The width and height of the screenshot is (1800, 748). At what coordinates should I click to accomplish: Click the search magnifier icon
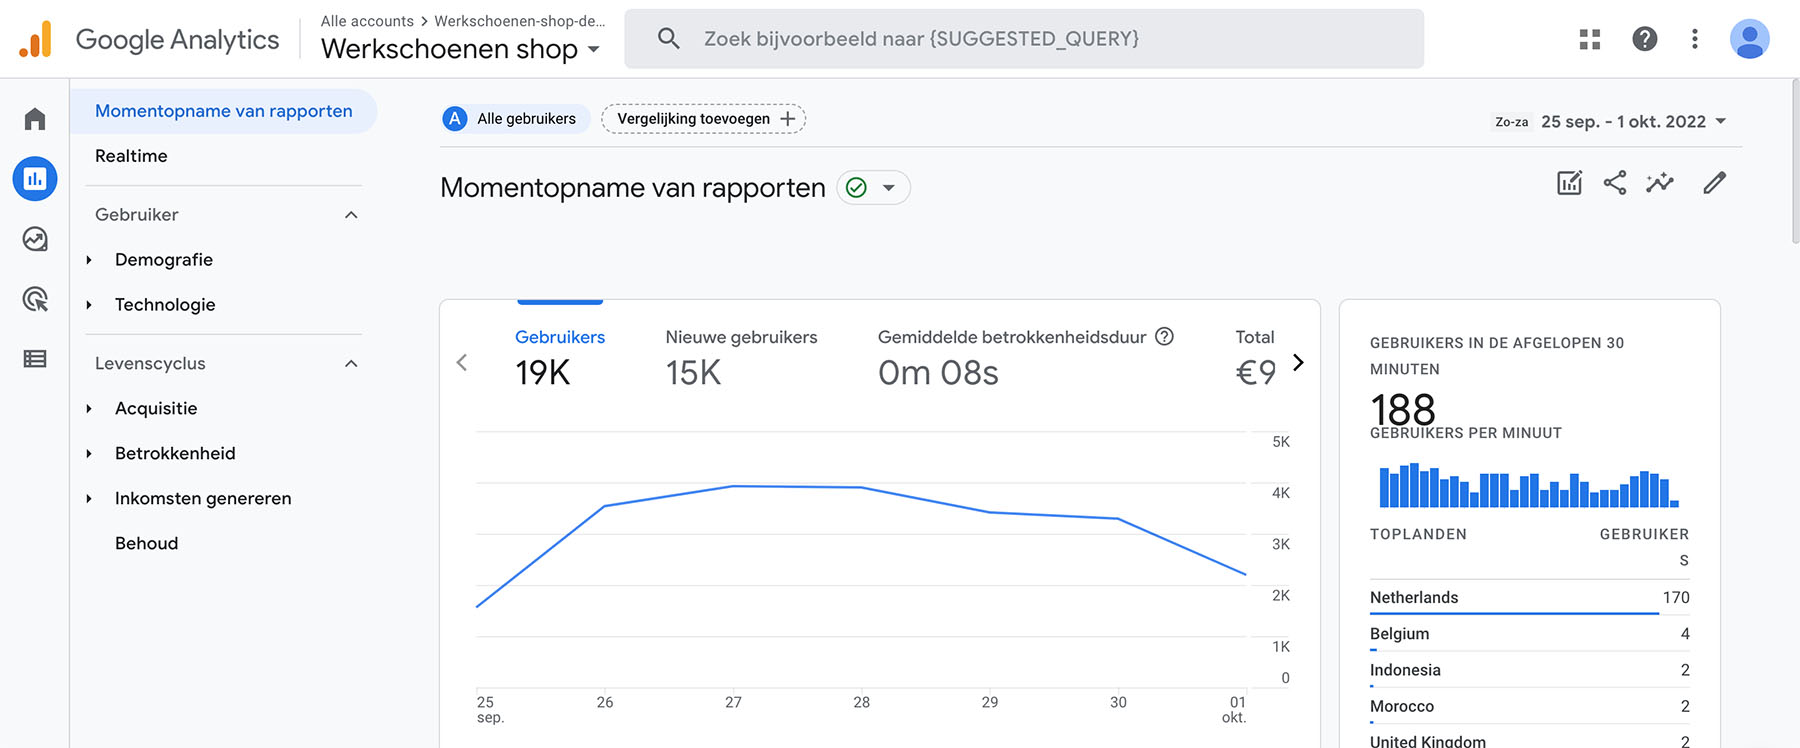click(669, 39)
